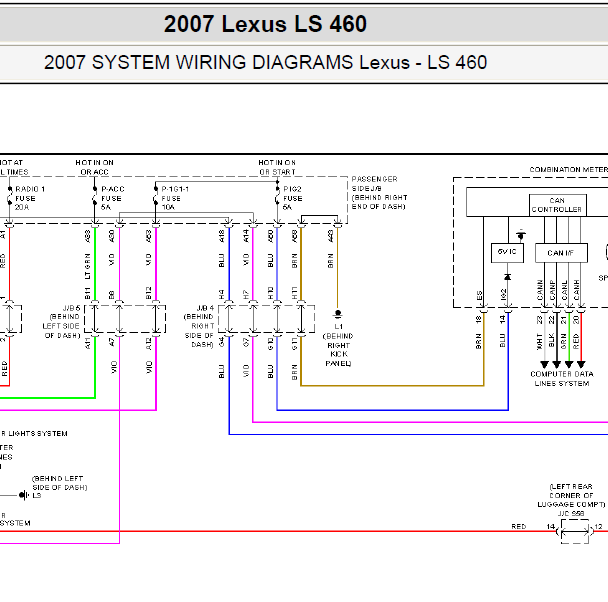Click the '2007 SYSTEM WIRING DIAGRAMS' subtitle text
This screenshot has height=602, width=608.
click(x=198, y=62)
